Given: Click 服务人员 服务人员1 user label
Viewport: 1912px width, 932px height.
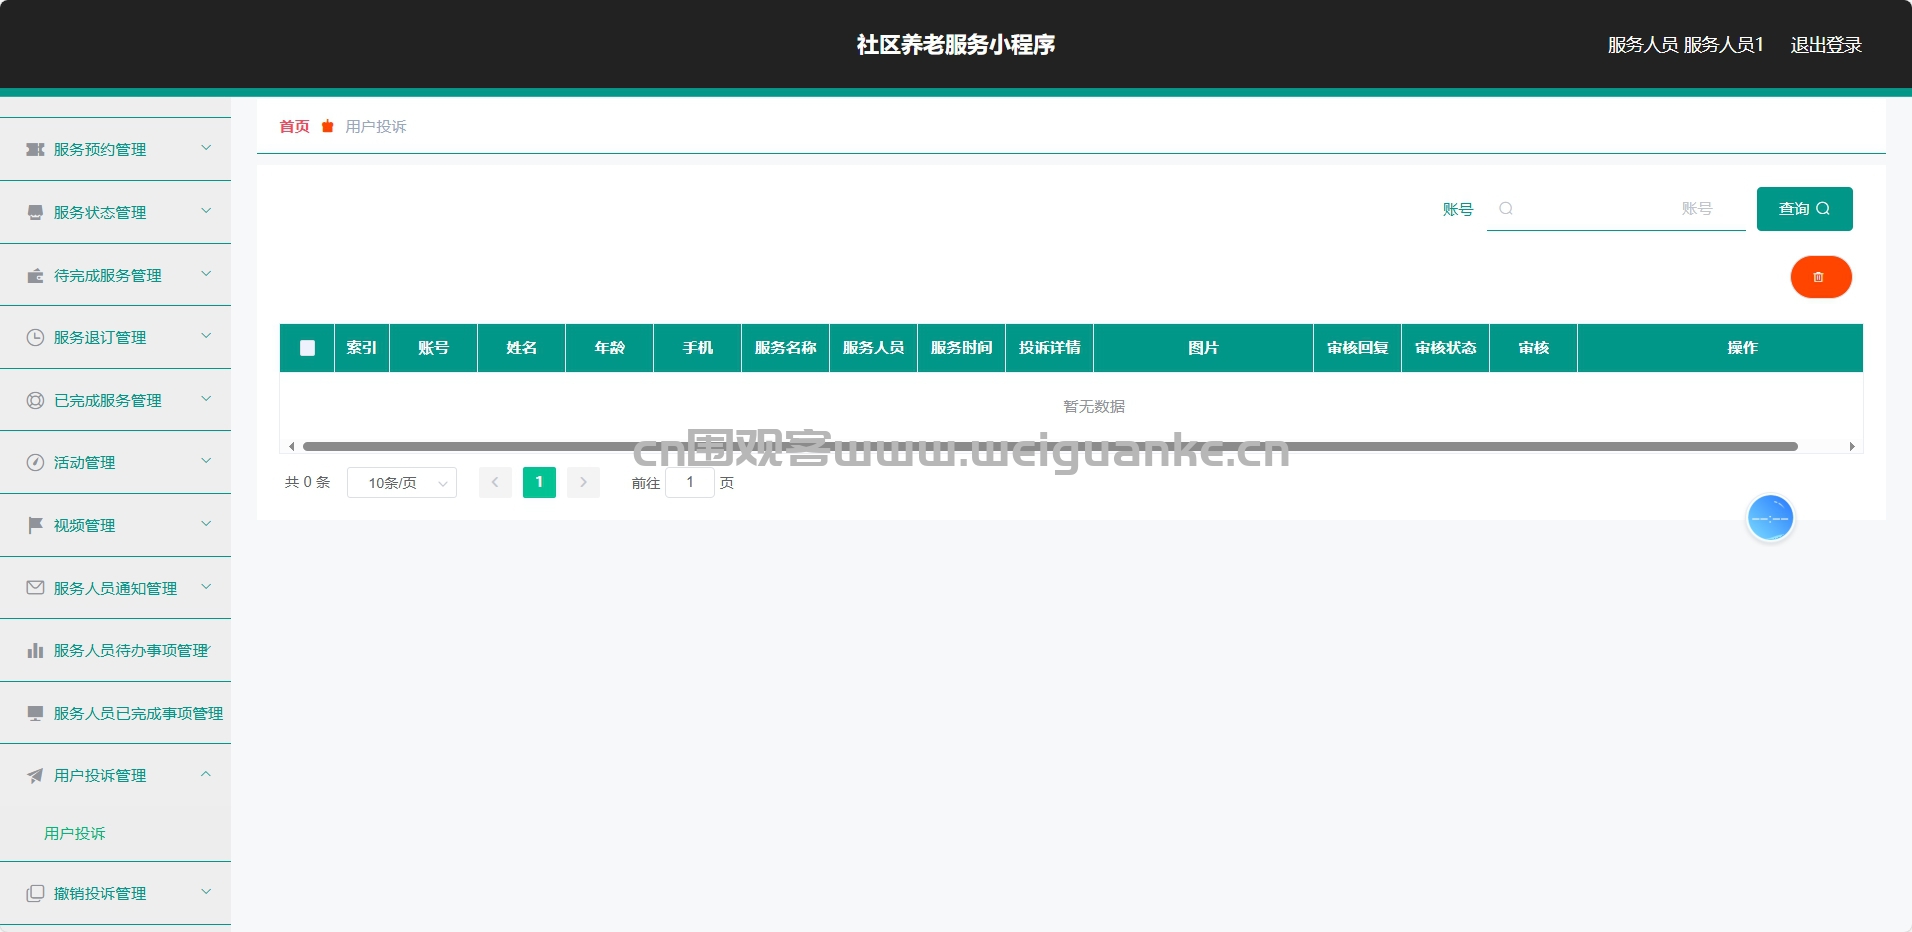Looking at the screenshot, I should tap(1686, 45).
